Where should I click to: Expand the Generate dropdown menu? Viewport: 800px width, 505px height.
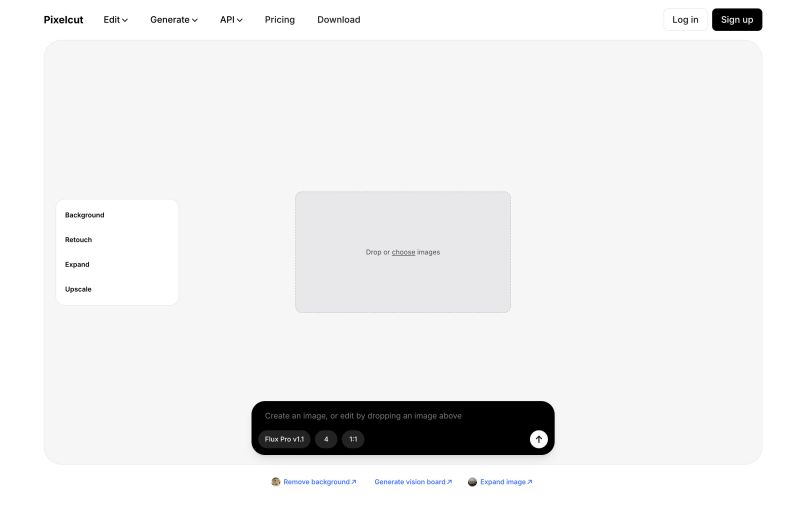tap(173, 20)
